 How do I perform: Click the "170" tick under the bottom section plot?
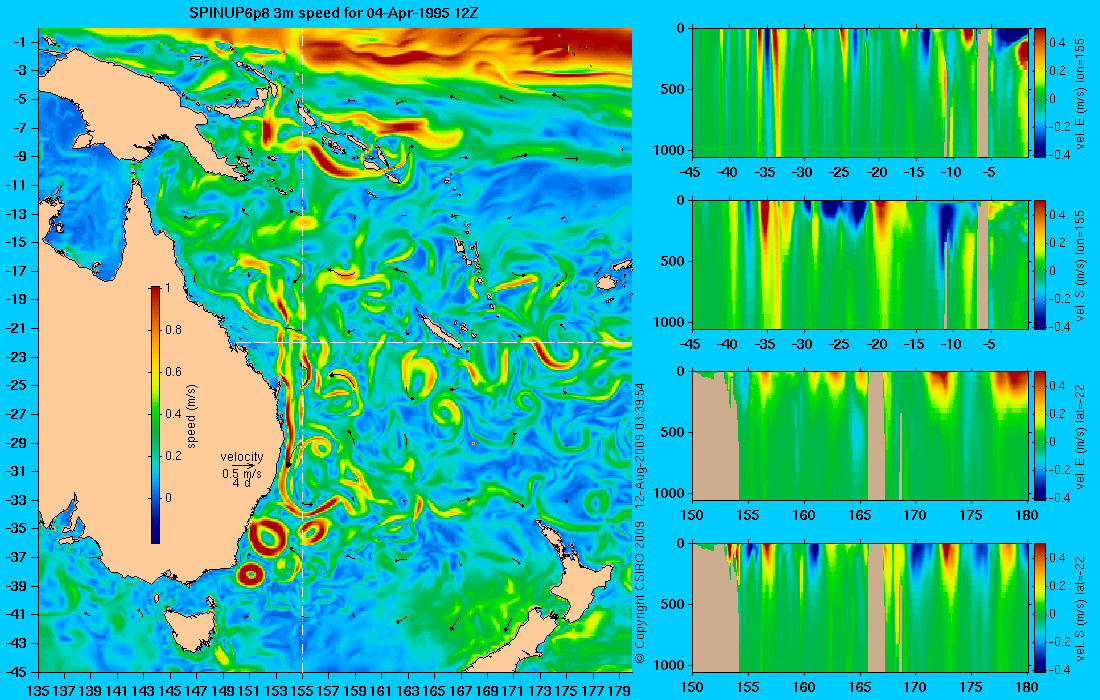[x=915, y=687]
